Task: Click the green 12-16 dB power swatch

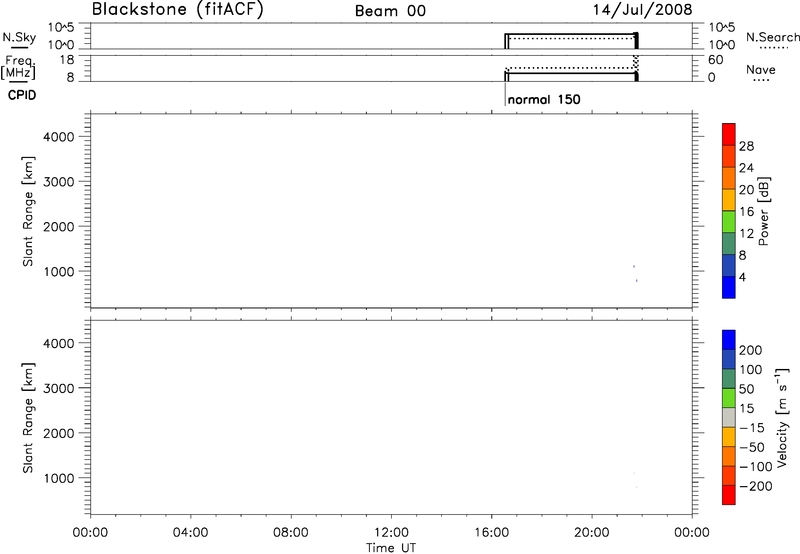Action: coord(729,222)
